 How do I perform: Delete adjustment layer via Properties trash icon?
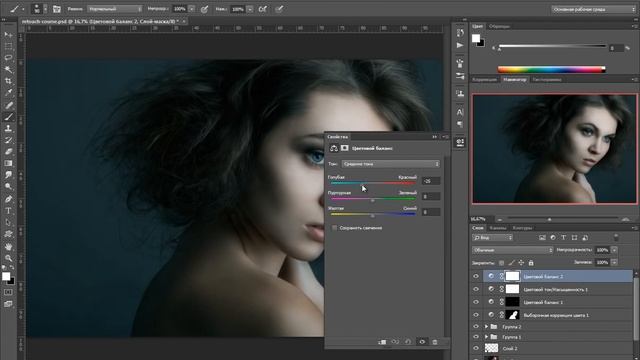[435, 342]
